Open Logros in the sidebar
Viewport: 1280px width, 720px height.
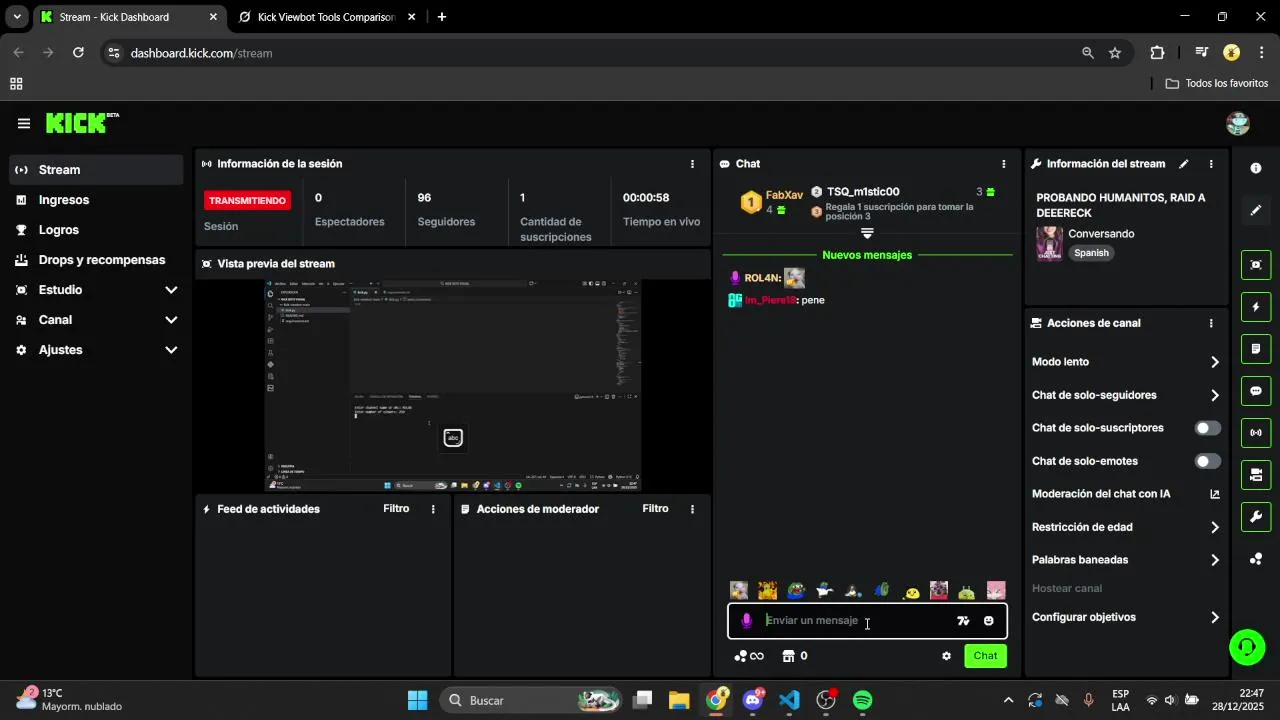(96, 230)
